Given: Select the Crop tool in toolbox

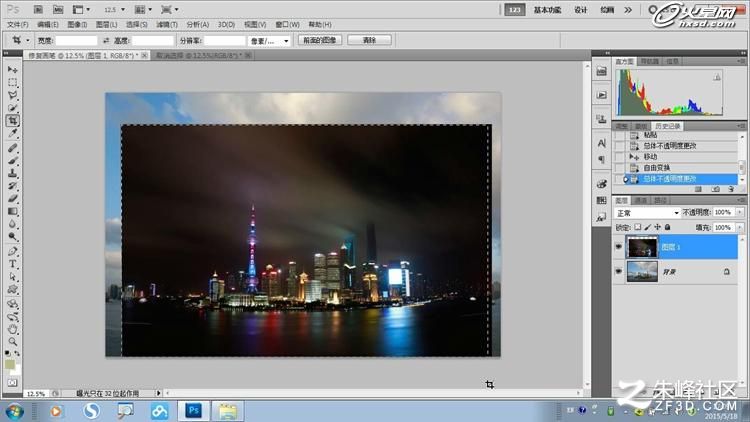Looking at the screenshot, I should click(12, 121).
